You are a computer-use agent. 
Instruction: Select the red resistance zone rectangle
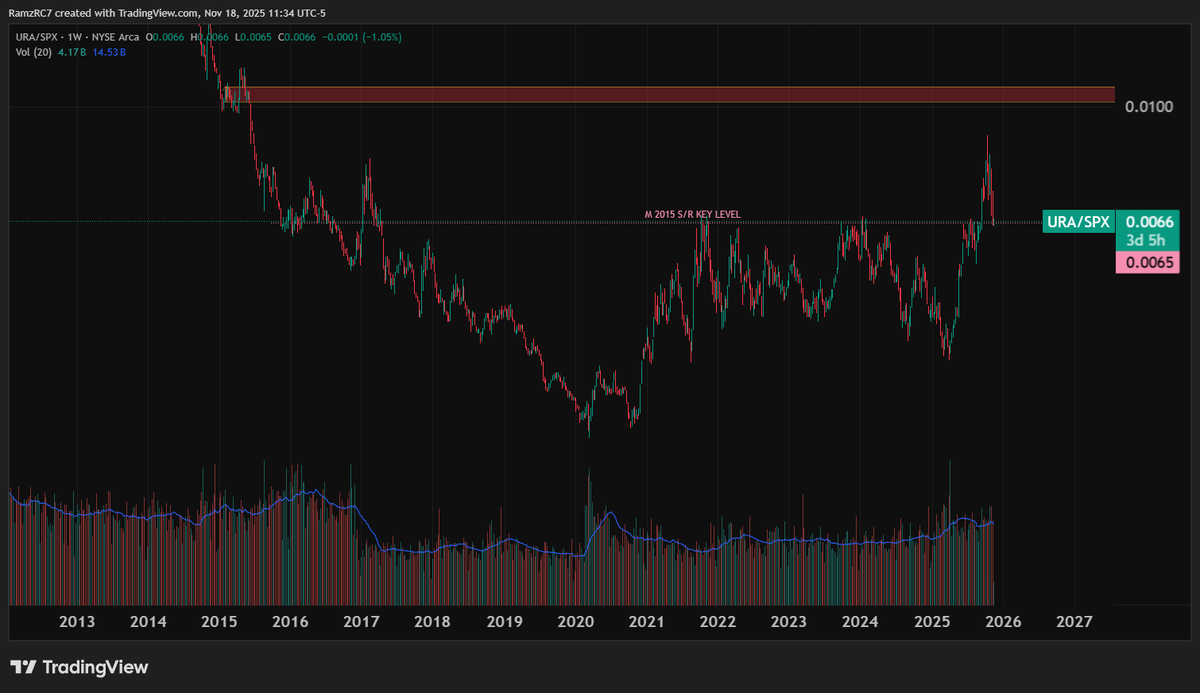668,94
